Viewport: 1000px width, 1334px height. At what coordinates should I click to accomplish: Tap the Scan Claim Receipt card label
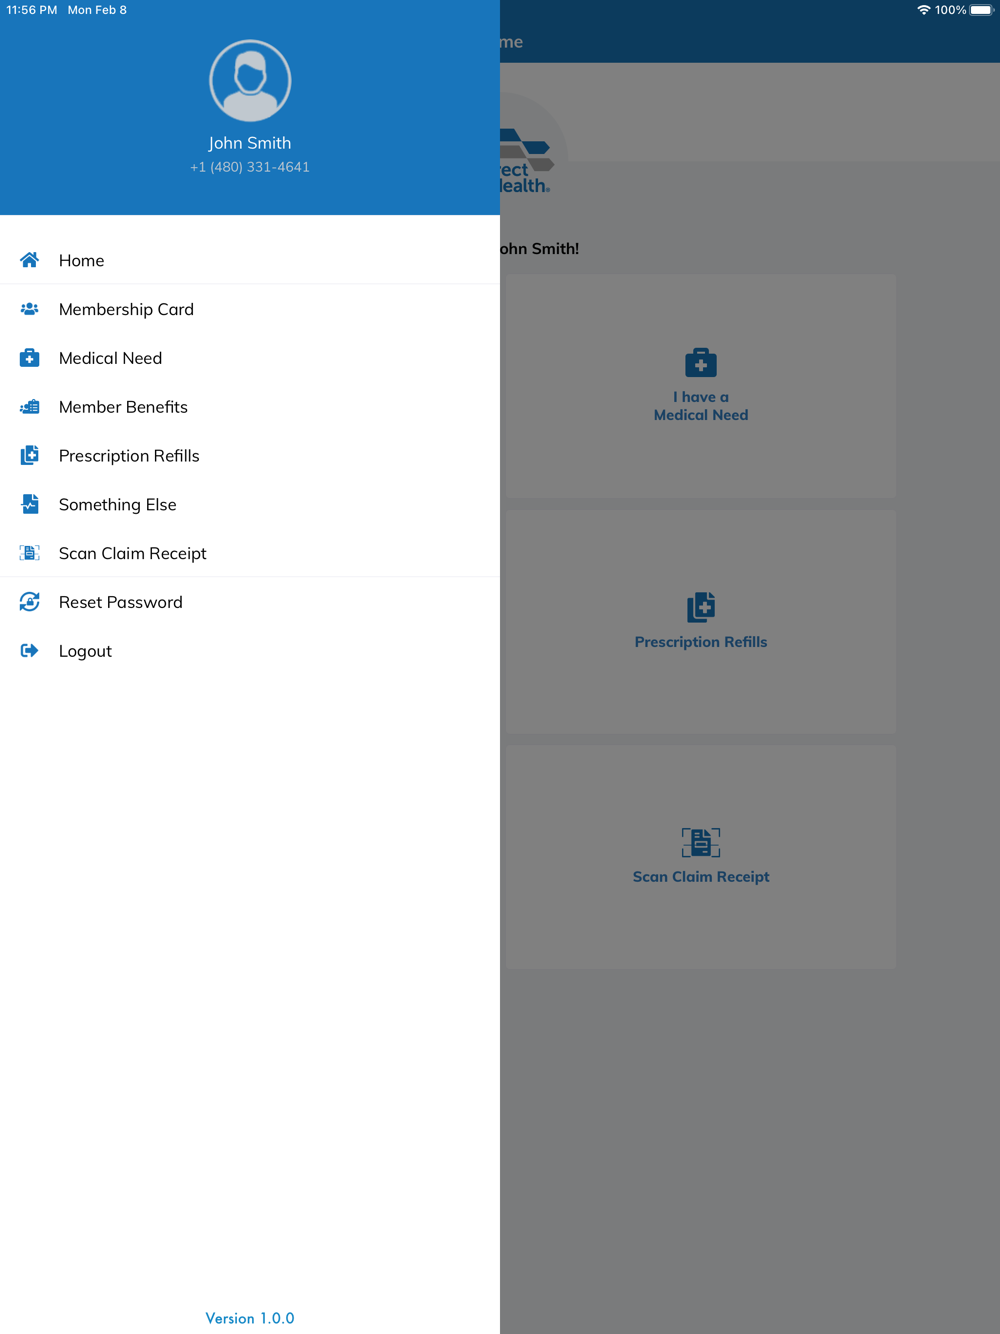[701, 877]
